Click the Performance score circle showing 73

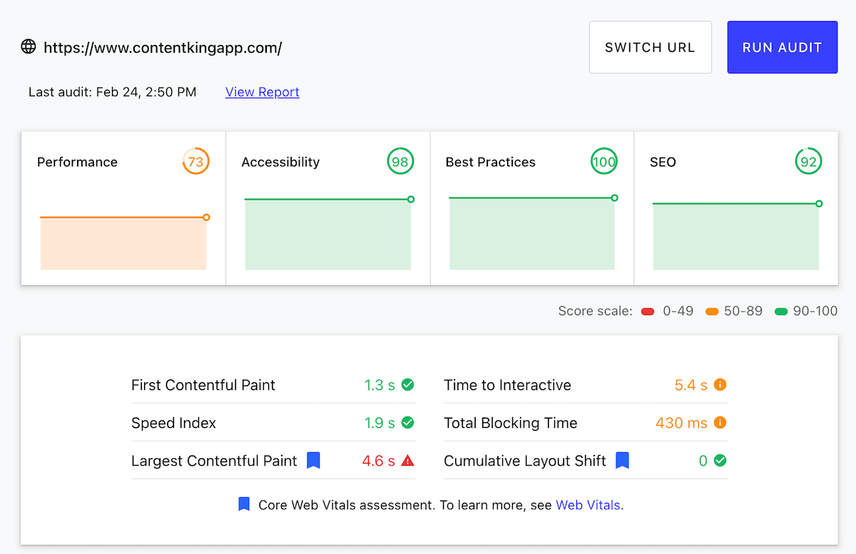(x=195, y=162)
